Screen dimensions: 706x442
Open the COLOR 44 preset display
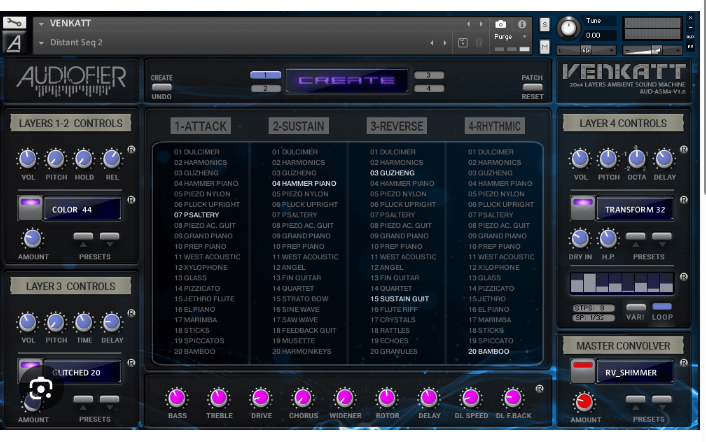[82, 209]
